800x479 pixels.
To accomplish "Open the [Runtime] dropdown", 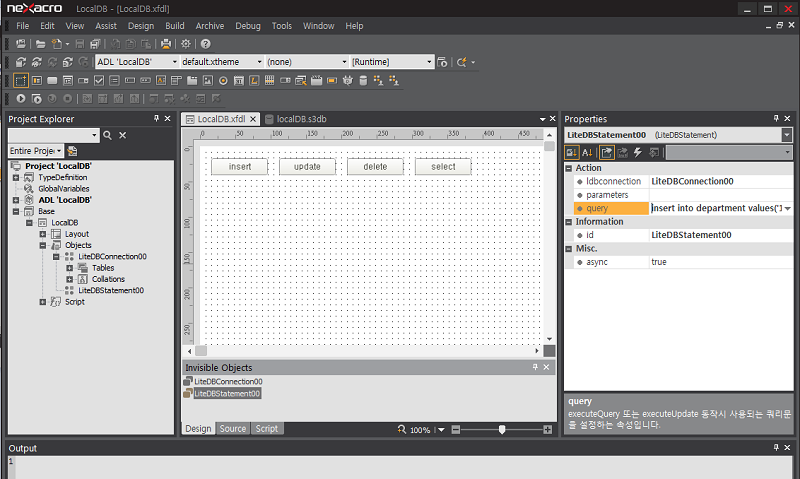I will [429, 62].
